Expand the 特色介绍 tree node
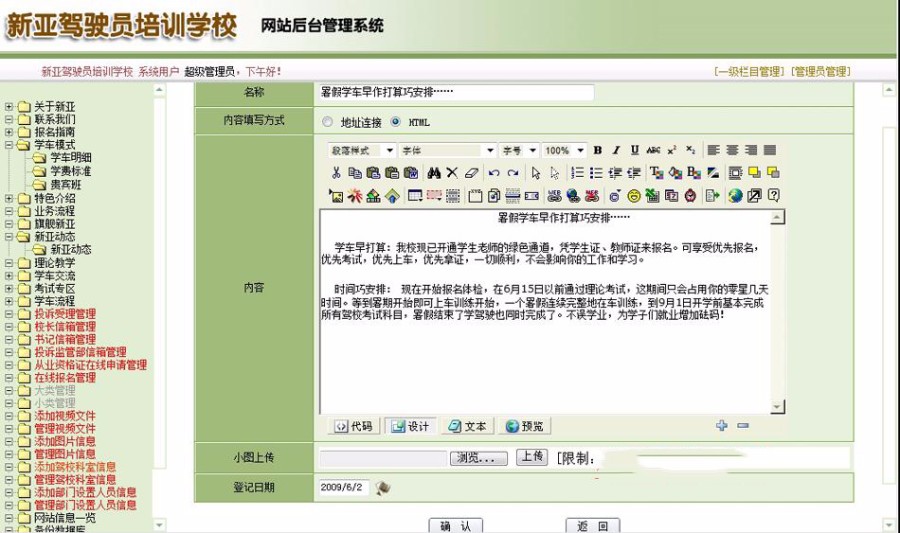Image resolution: width=900 pixels, height=533 pixels. click(x=9, y=199)
